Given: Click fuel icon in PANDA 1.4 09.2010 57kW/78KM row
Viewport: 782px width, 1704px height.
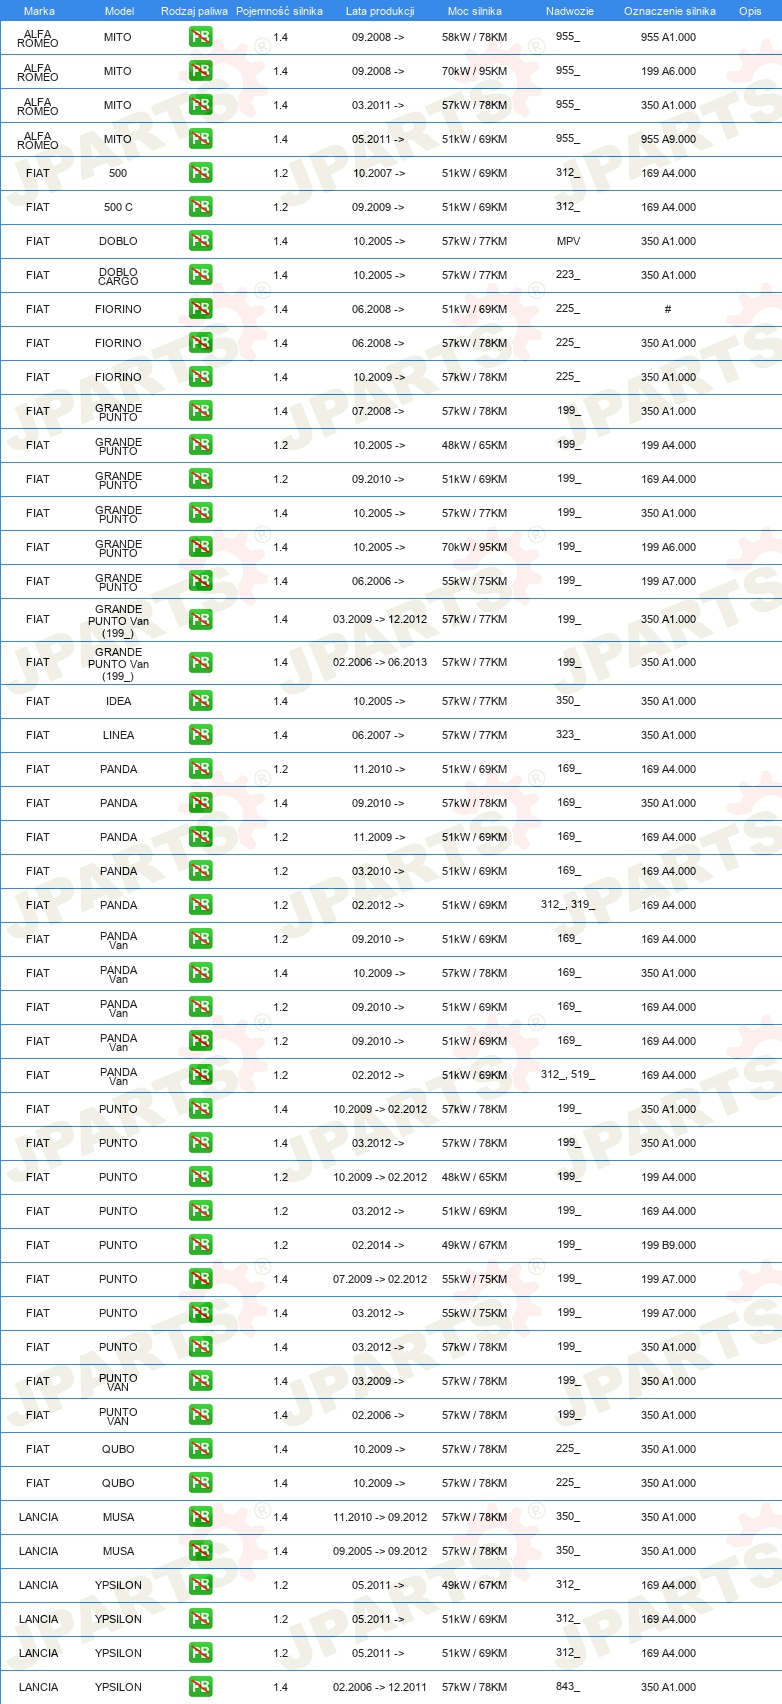Looking at the screenshot, I should (200, 803).
